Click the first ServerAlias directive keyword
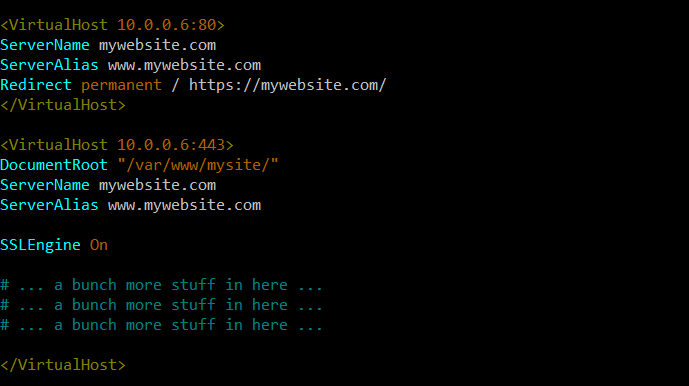This screenshot has width=689, height=386. point(49,65)
